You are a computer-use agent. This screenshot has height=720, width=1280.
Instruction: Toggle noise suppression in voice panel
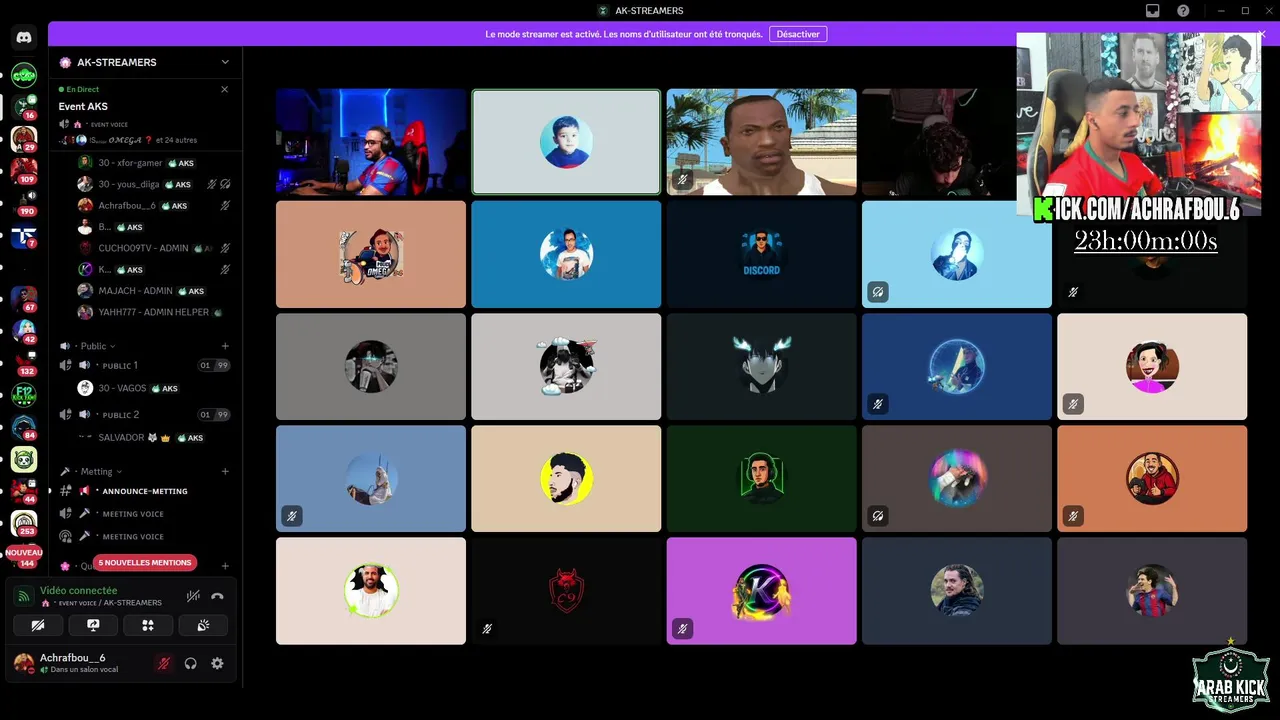click(193, 596)
